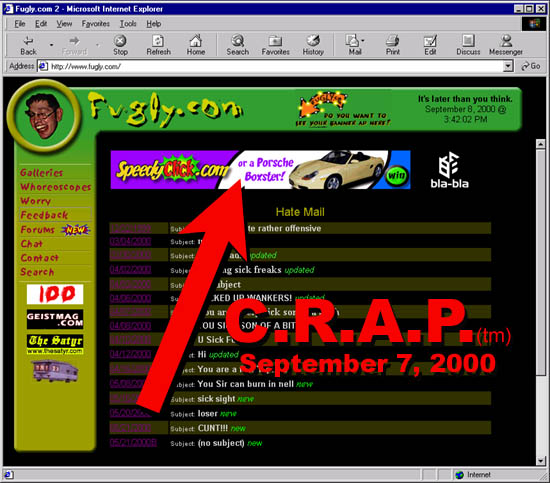Expand the address bar dropdown
This screenshot has height=483, width=550.
pyautogui.click(x=508, y=66)
